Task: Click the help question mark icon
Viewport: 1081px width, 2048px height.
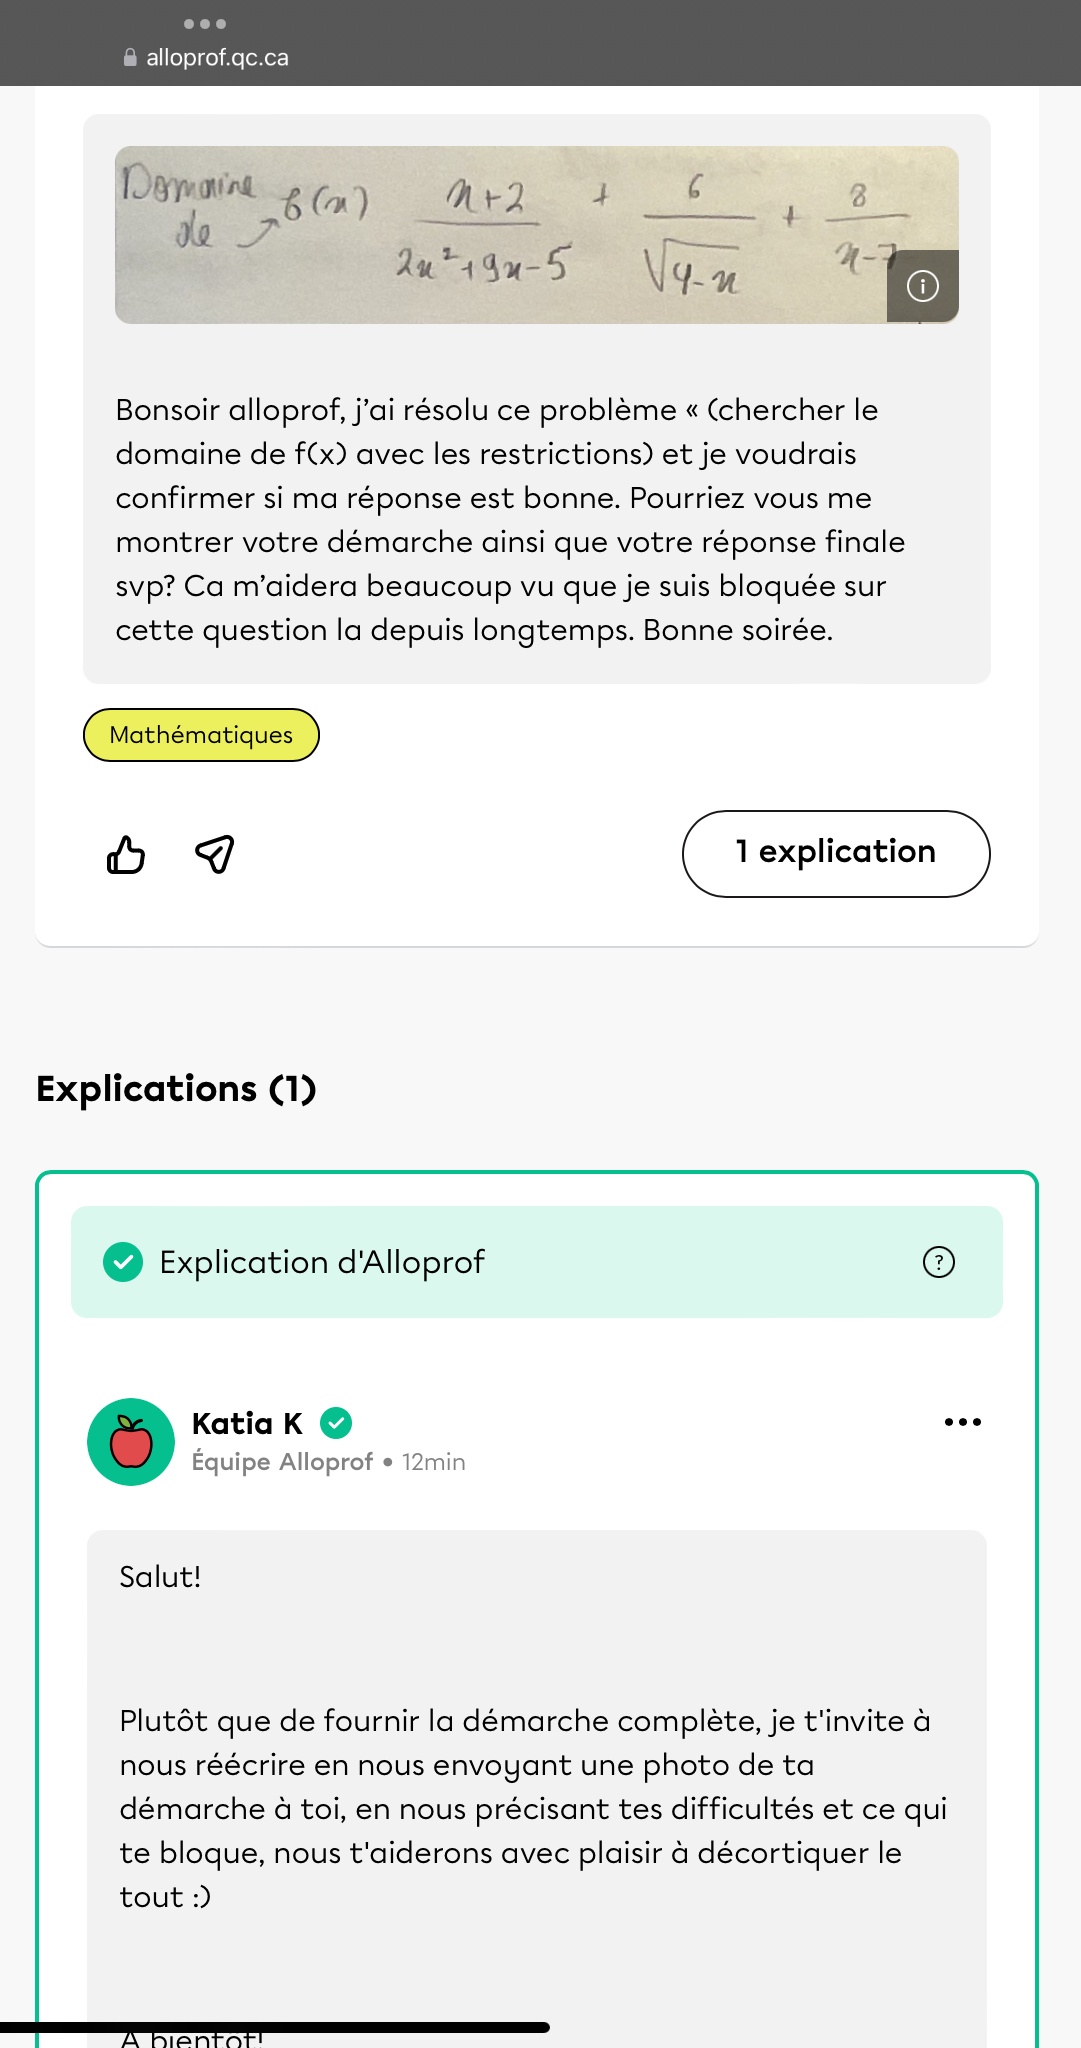Action: (938, 1262)
